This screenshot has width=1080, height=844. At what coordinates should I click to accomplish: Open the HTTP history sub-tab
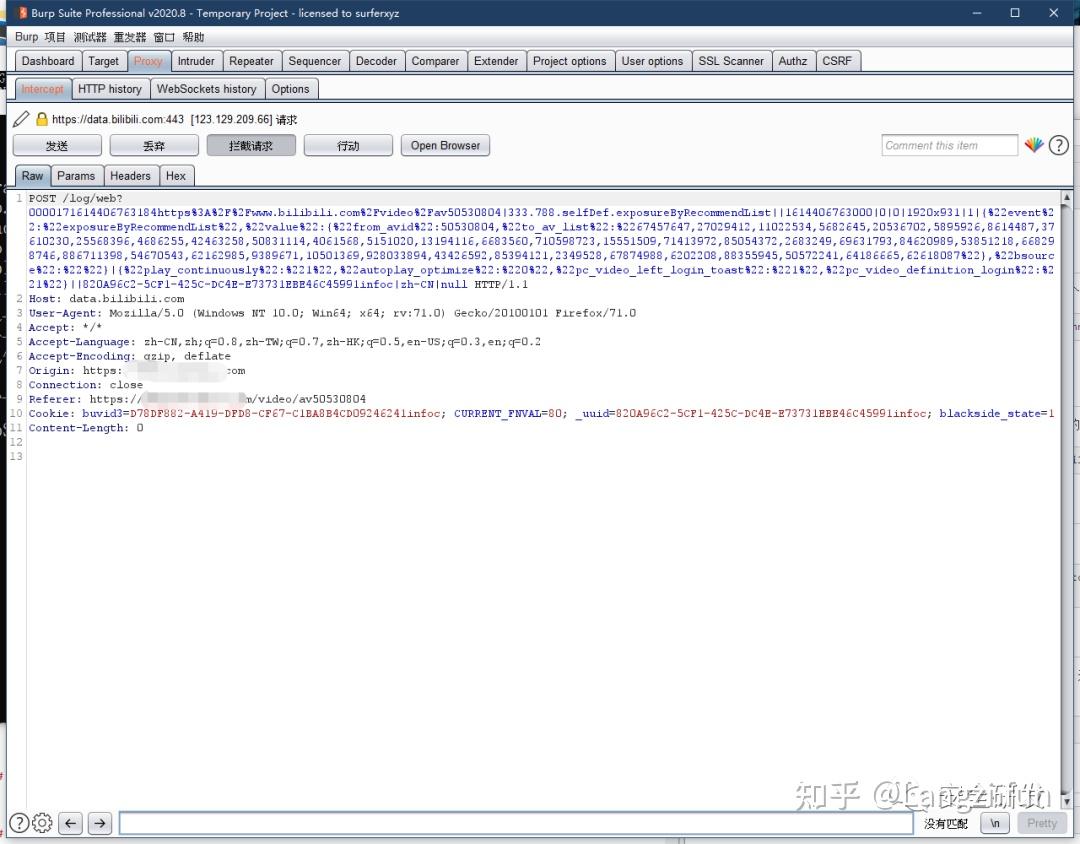[x=110, y=89]
